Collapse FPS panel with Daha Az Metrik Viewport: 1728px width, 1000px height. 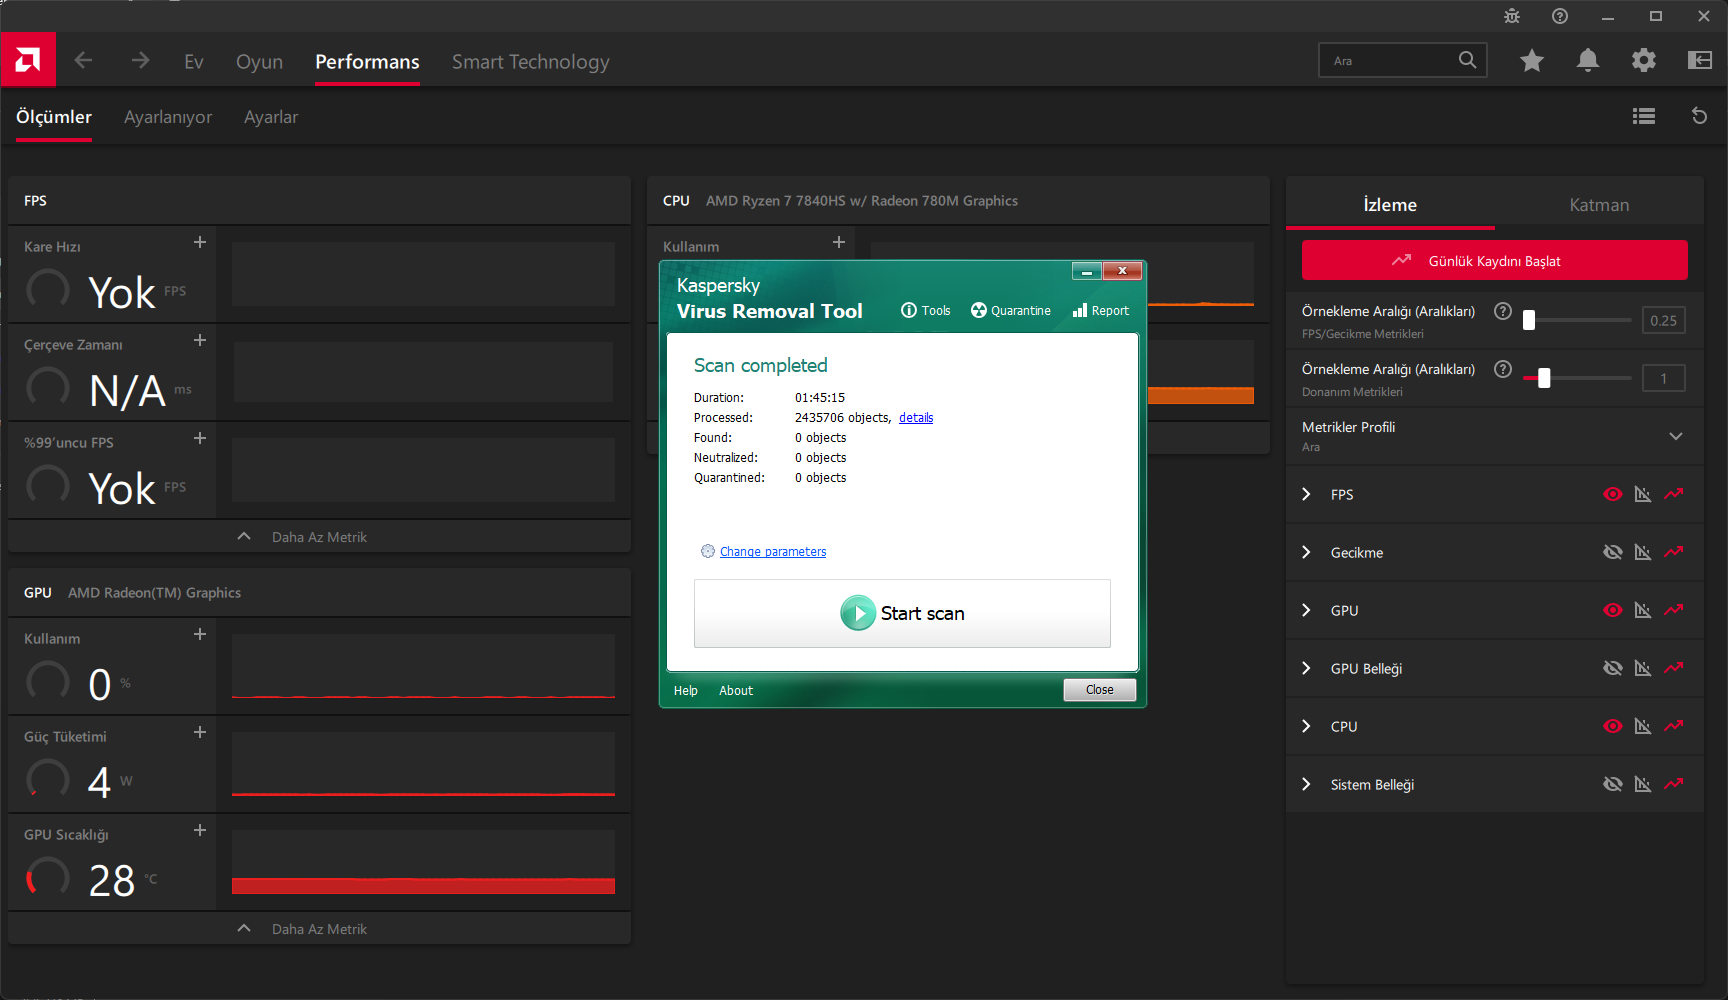coord(319,537)
